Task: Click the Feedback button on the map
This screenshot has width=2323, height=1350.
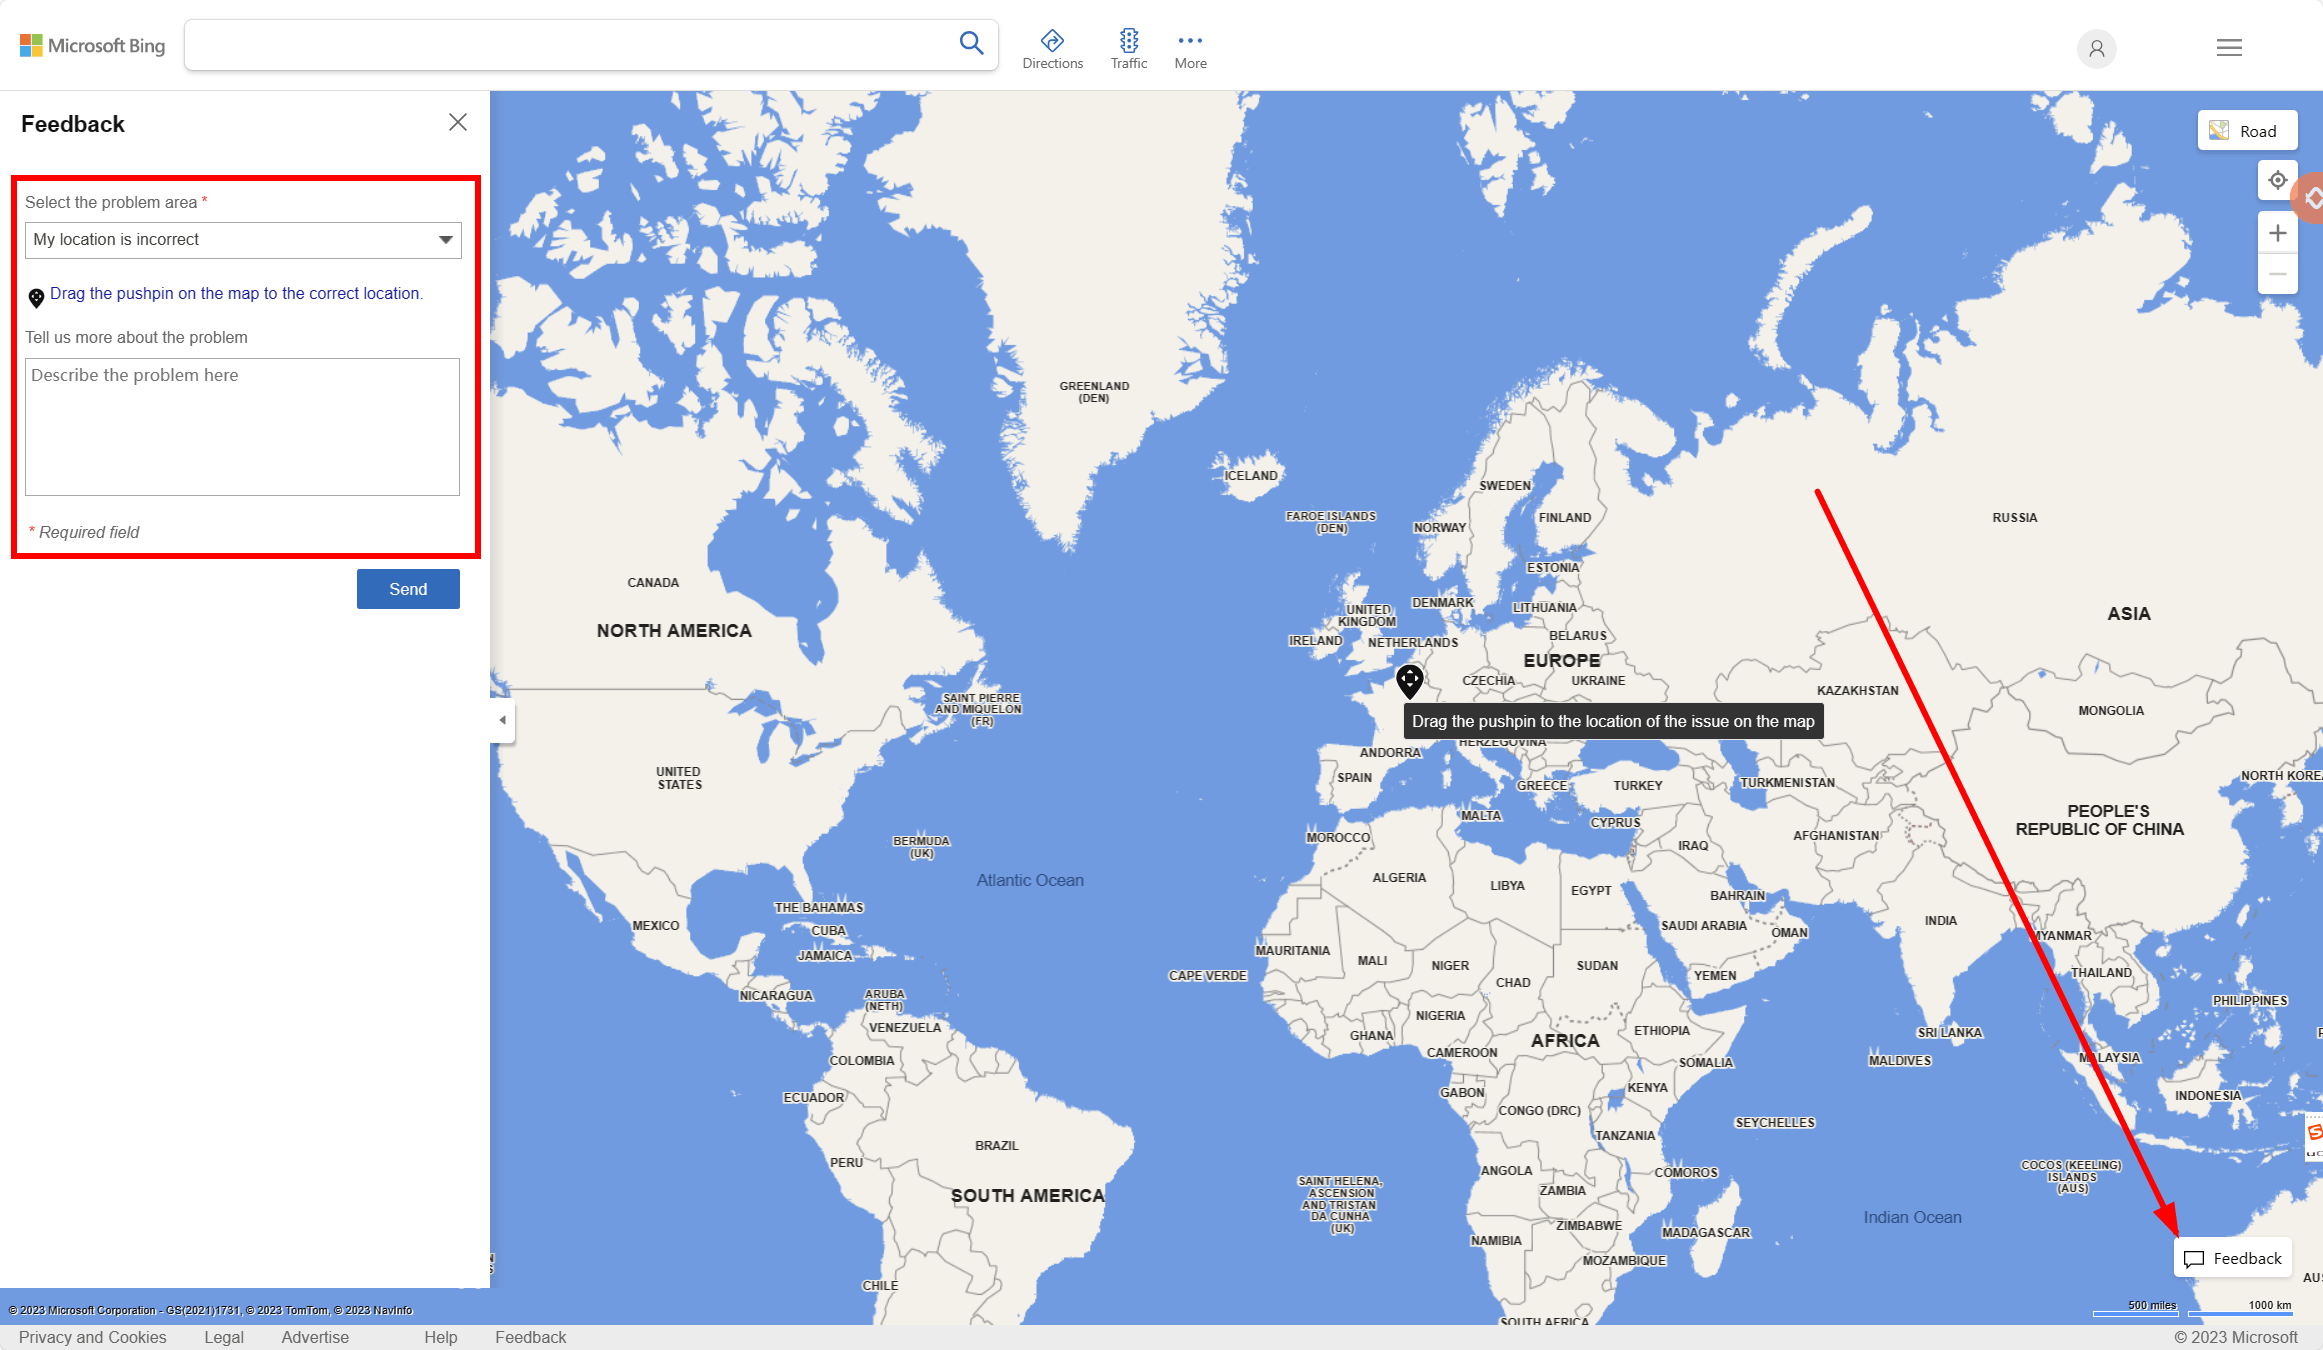Action: click(2232, 1258)
